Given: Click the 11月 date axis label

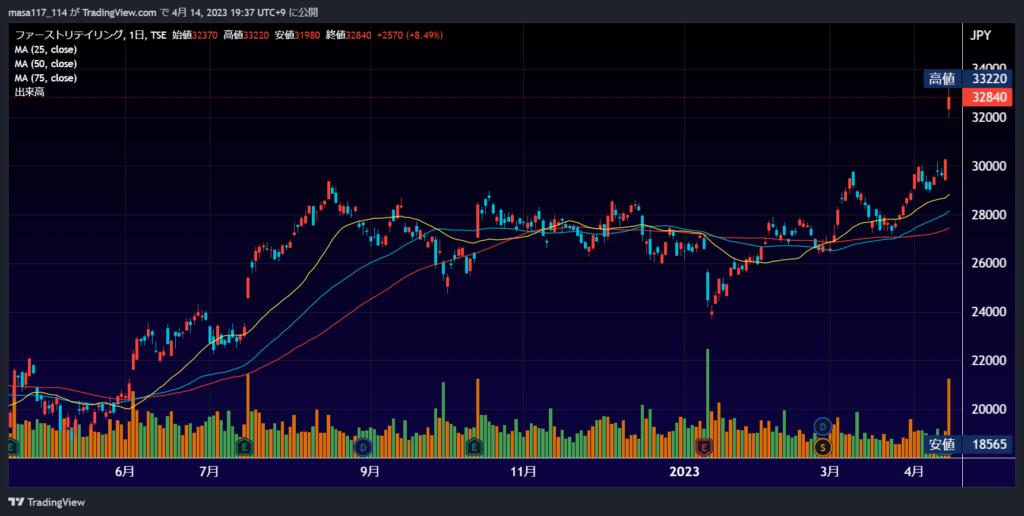Looking at the screenshot, I should [523, 471].
